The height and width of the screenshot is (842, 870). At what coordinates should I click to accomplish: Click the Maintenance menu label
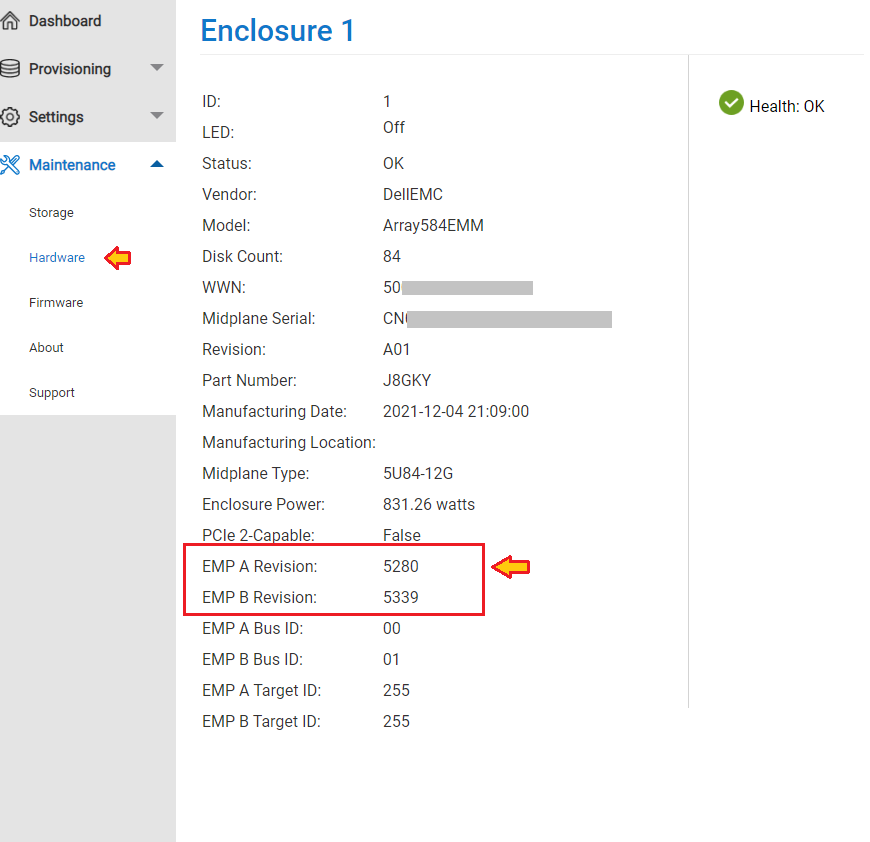[74, 164]
